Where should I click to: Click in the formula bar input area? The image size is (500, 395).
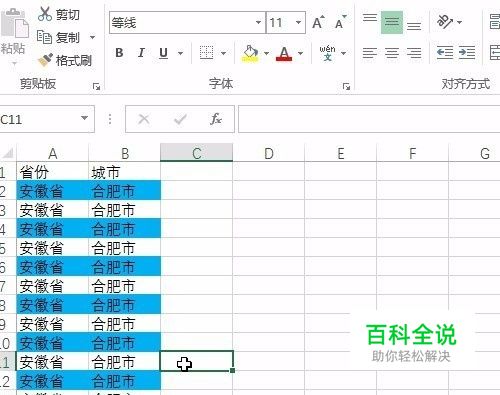coord(369,119)
